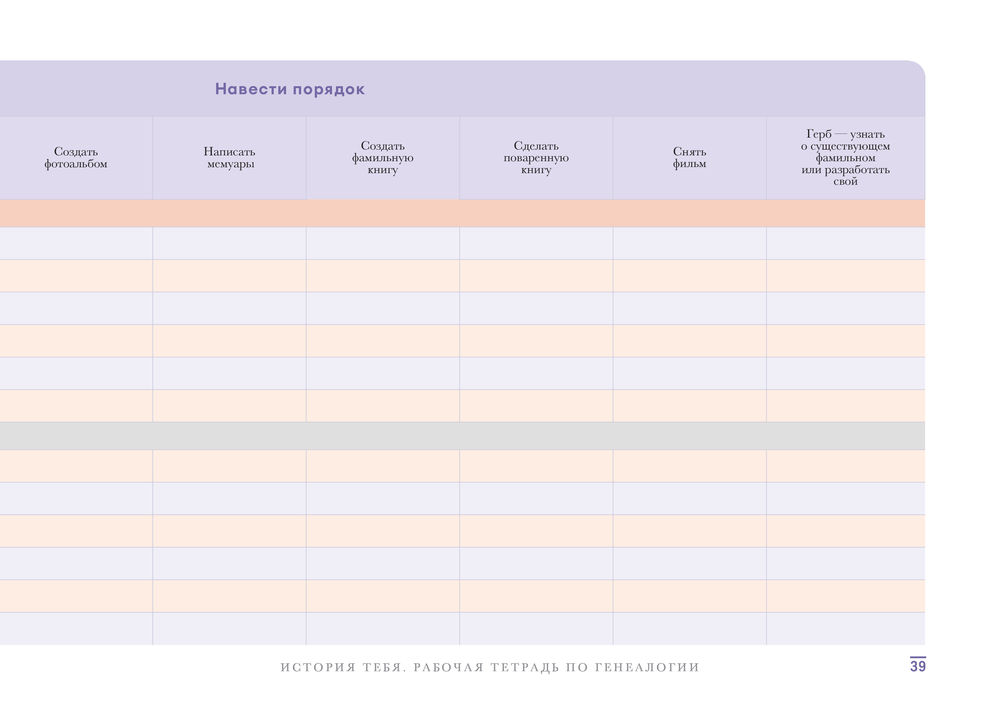
Task: Click the "Написать мемуары" column header
Action: 229,158
